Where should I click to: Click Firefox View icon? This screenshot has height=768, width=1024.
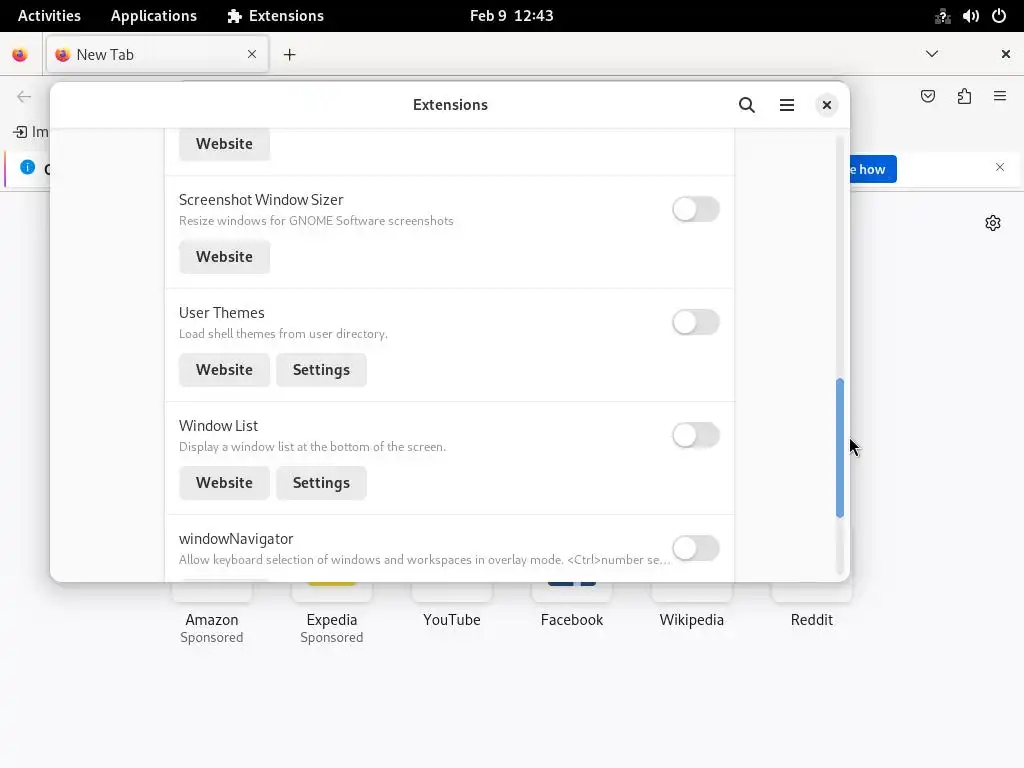pos(20,54)
